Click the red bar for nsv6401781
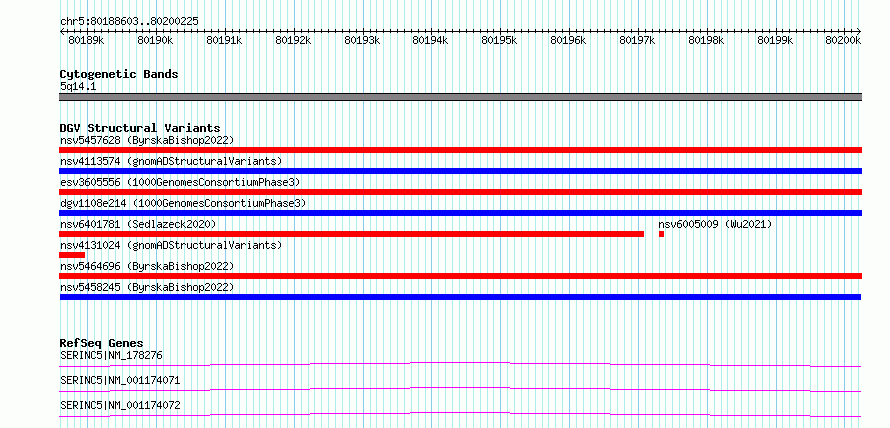 (x=351, y=234)
